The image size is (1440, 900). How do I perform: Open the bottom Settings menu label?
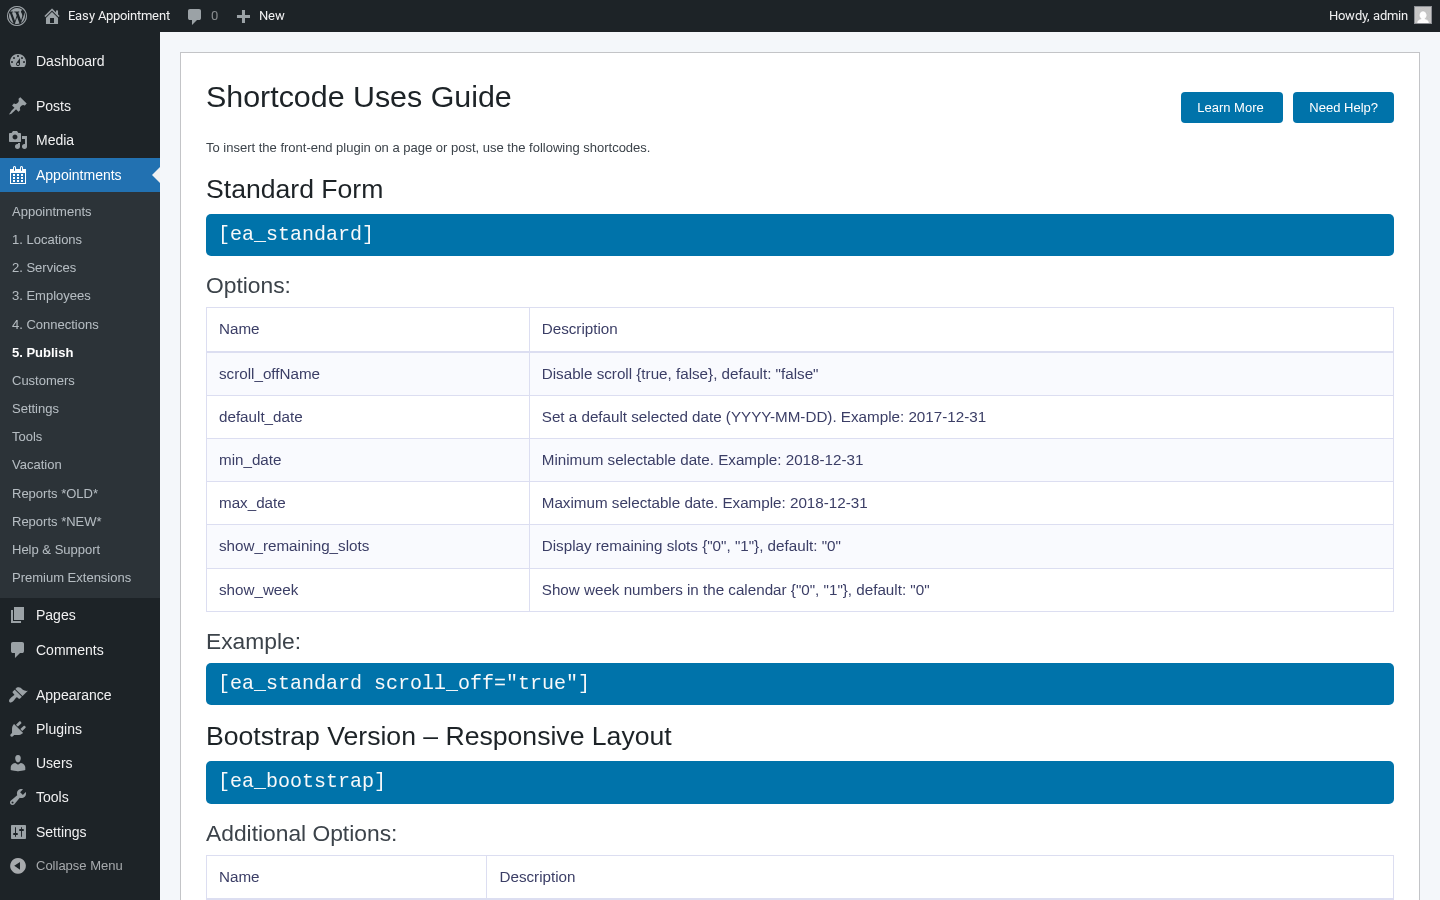point(61,832)
